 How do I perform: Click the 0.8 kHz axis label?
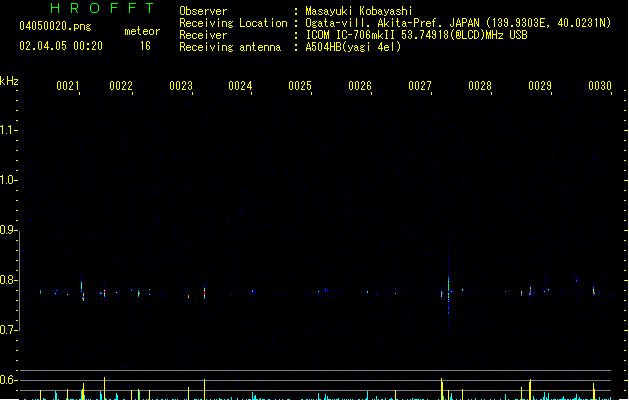[6, 280]
